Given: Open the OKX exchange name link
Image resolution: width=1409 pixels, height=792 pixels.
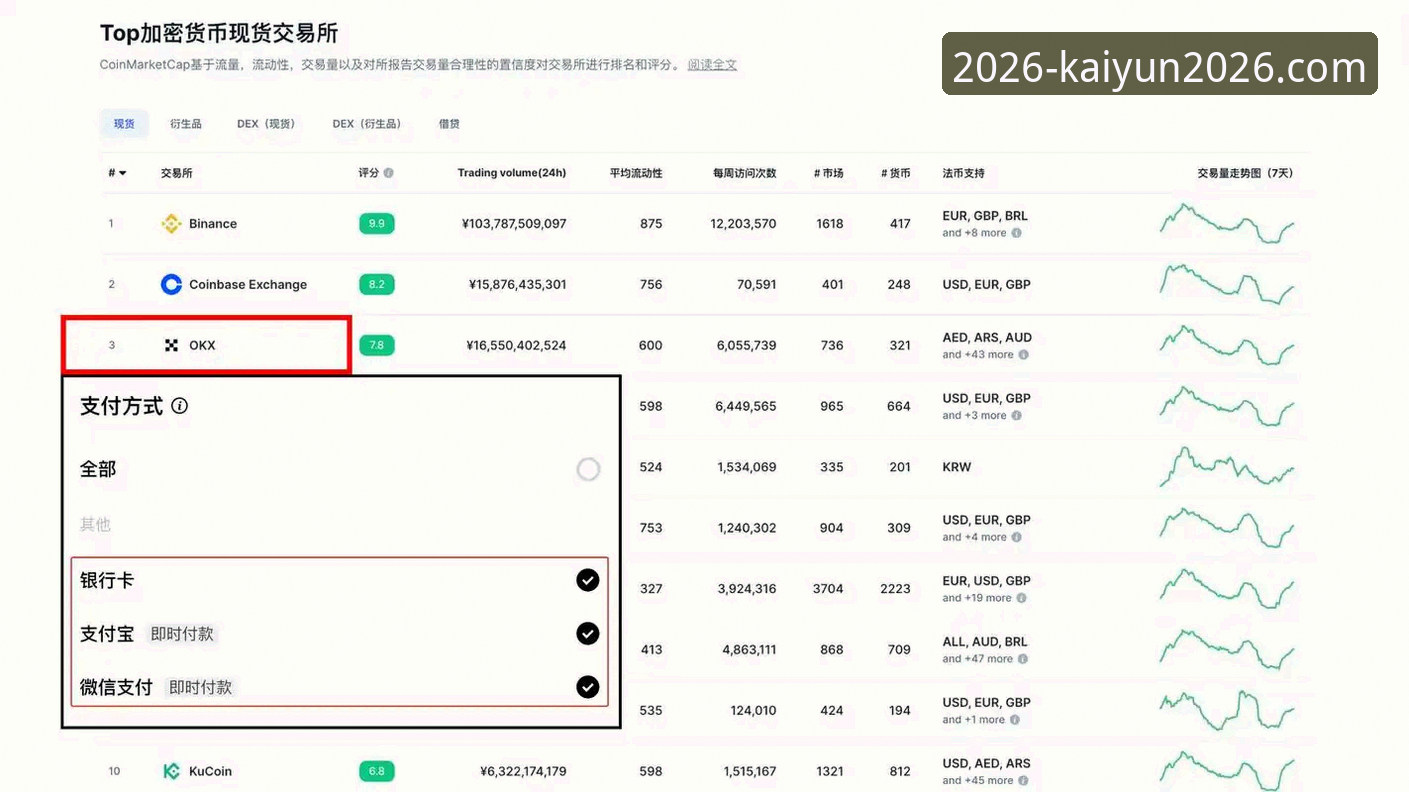Looking at the screenshot, I should [202, 346].
